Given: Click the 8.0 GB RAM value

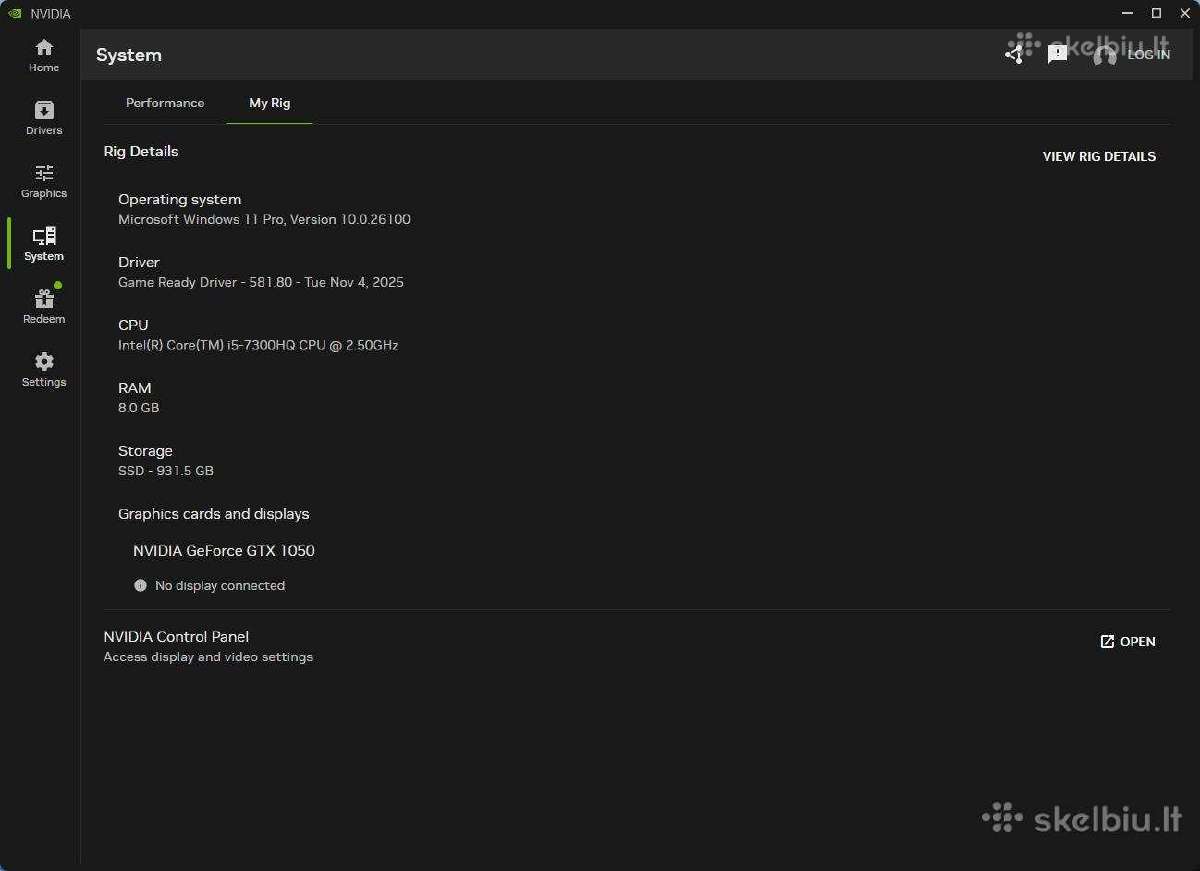Looking at the screenshot, I should 138,408.
